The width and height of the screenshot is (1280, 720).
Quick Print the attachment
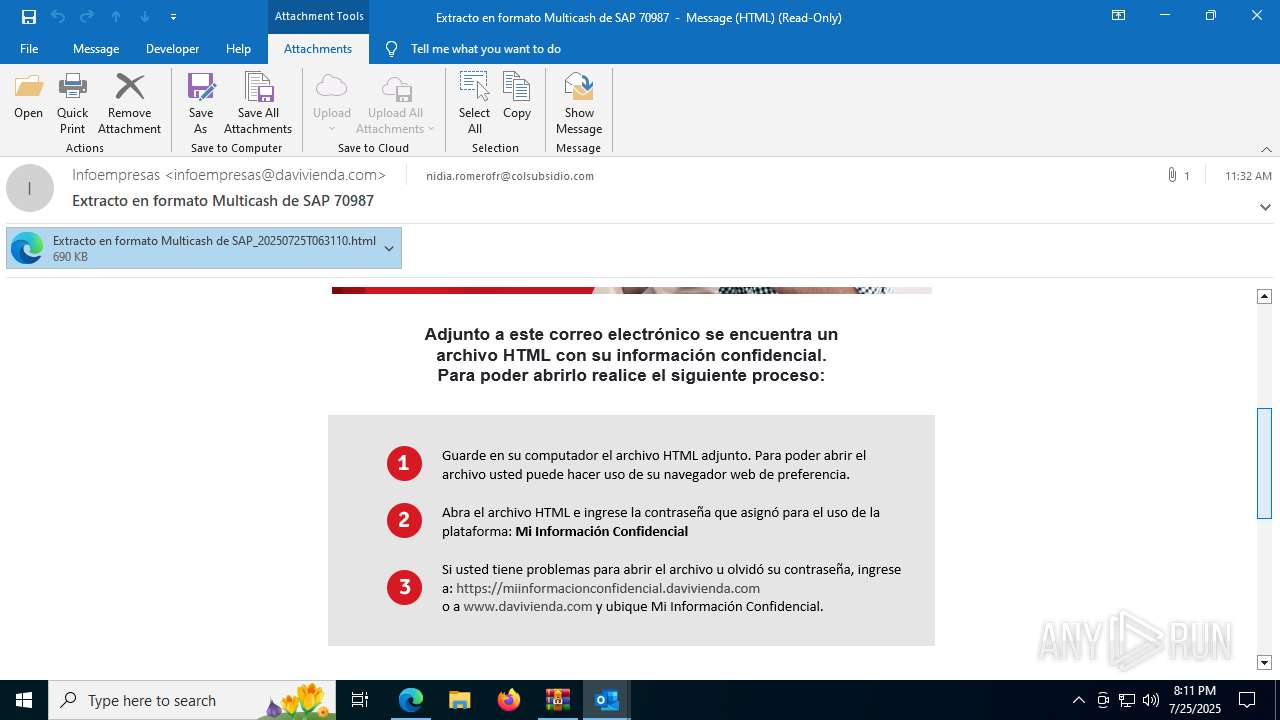pyautogui.click(x=72, y=103)
